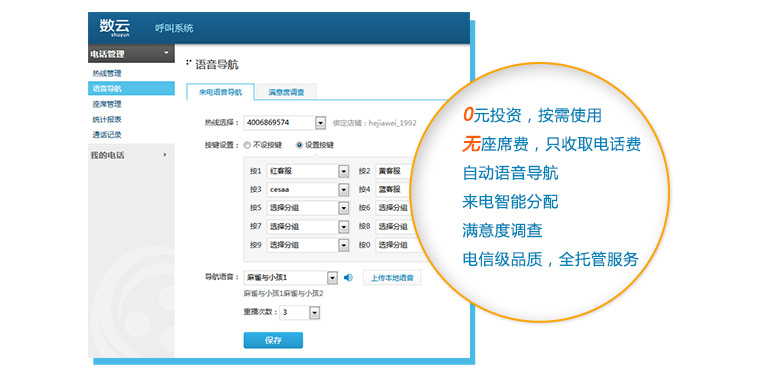The height and width of the screenshot is (378, 760).
Task: Open 通话记录 in the sidebar
Action: (x=107, y=135)
